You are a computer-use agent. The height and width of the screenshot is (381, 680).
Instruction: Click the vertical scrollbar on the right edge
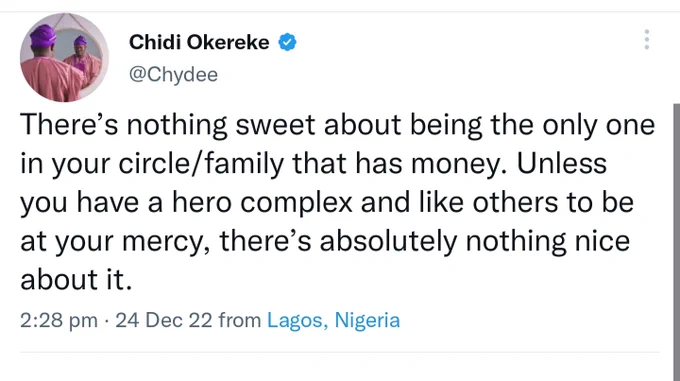coord(676,242)
